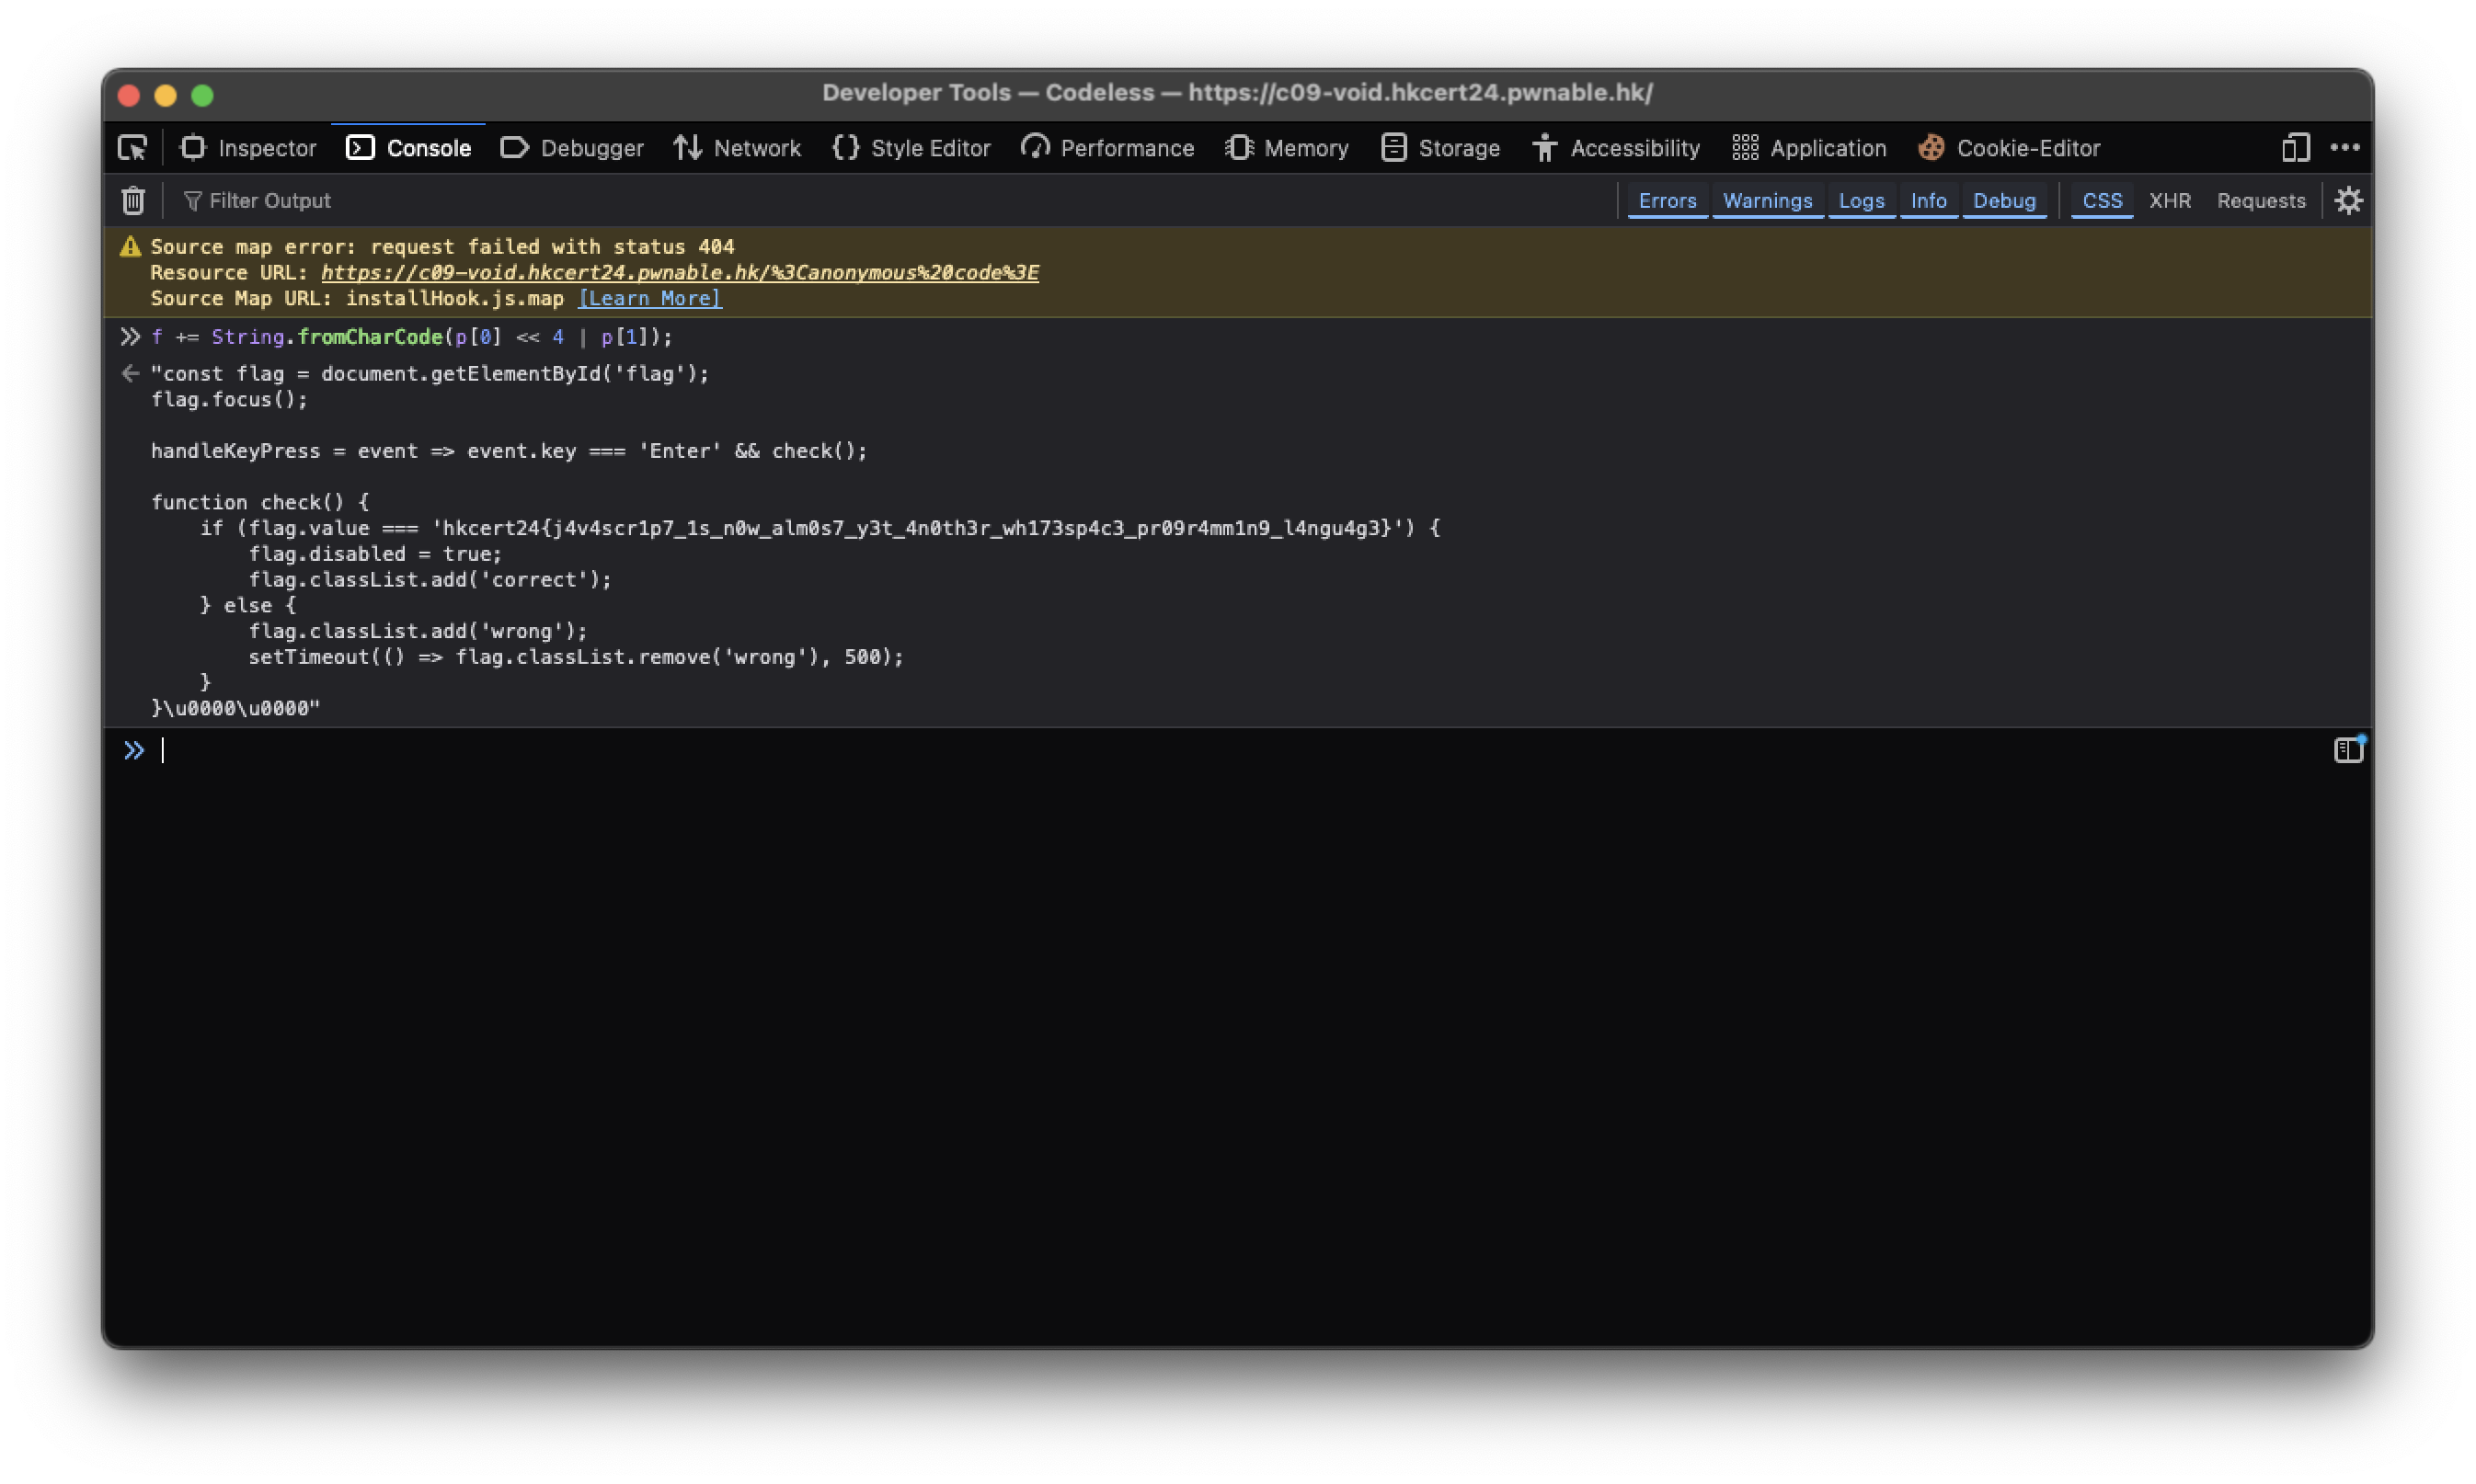Toggle the Errors filter

click(1667, 201)
